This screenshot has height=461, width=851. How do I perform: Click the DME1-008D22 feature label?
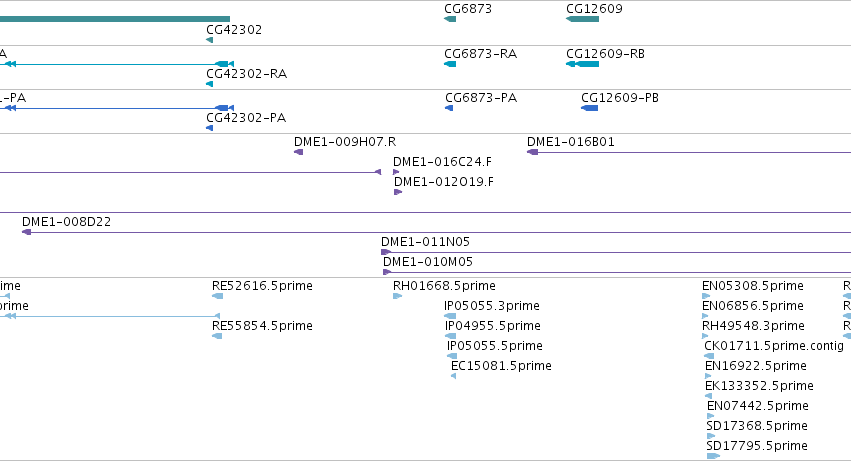(66, 222)
